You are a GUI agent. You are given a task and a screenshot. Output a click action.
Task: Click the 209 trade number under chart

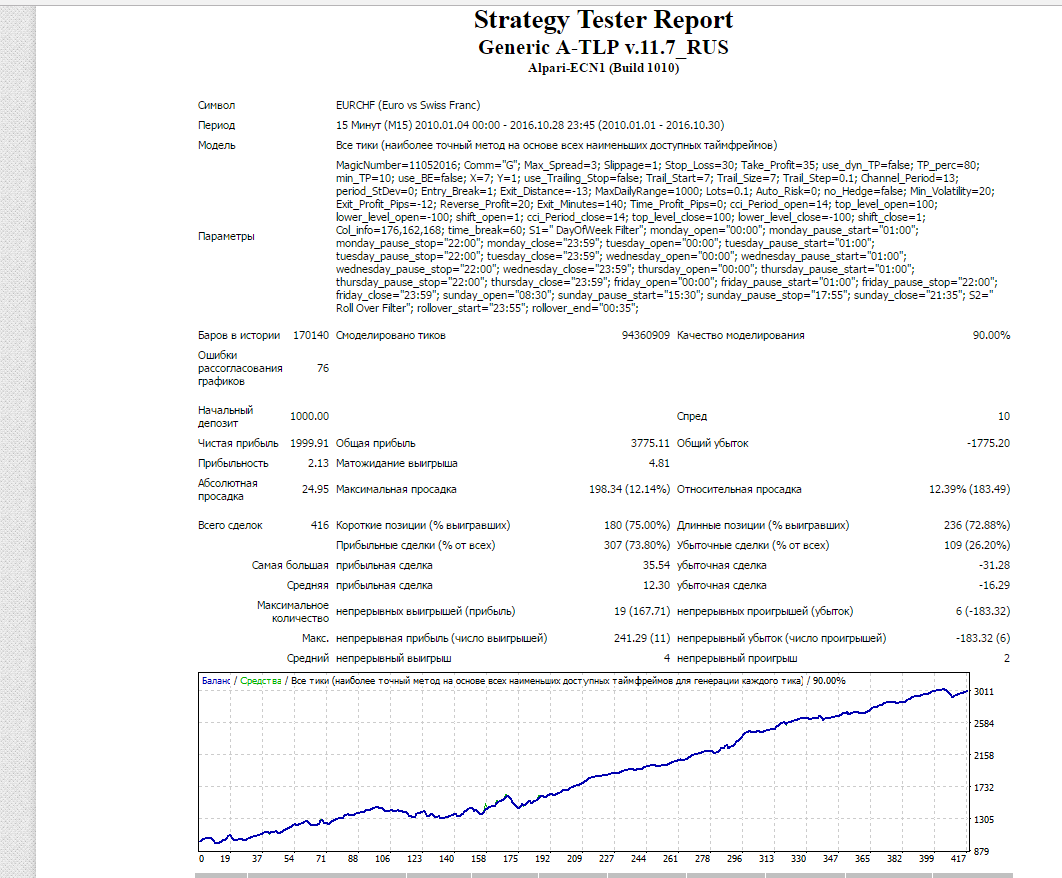point(574,858)
